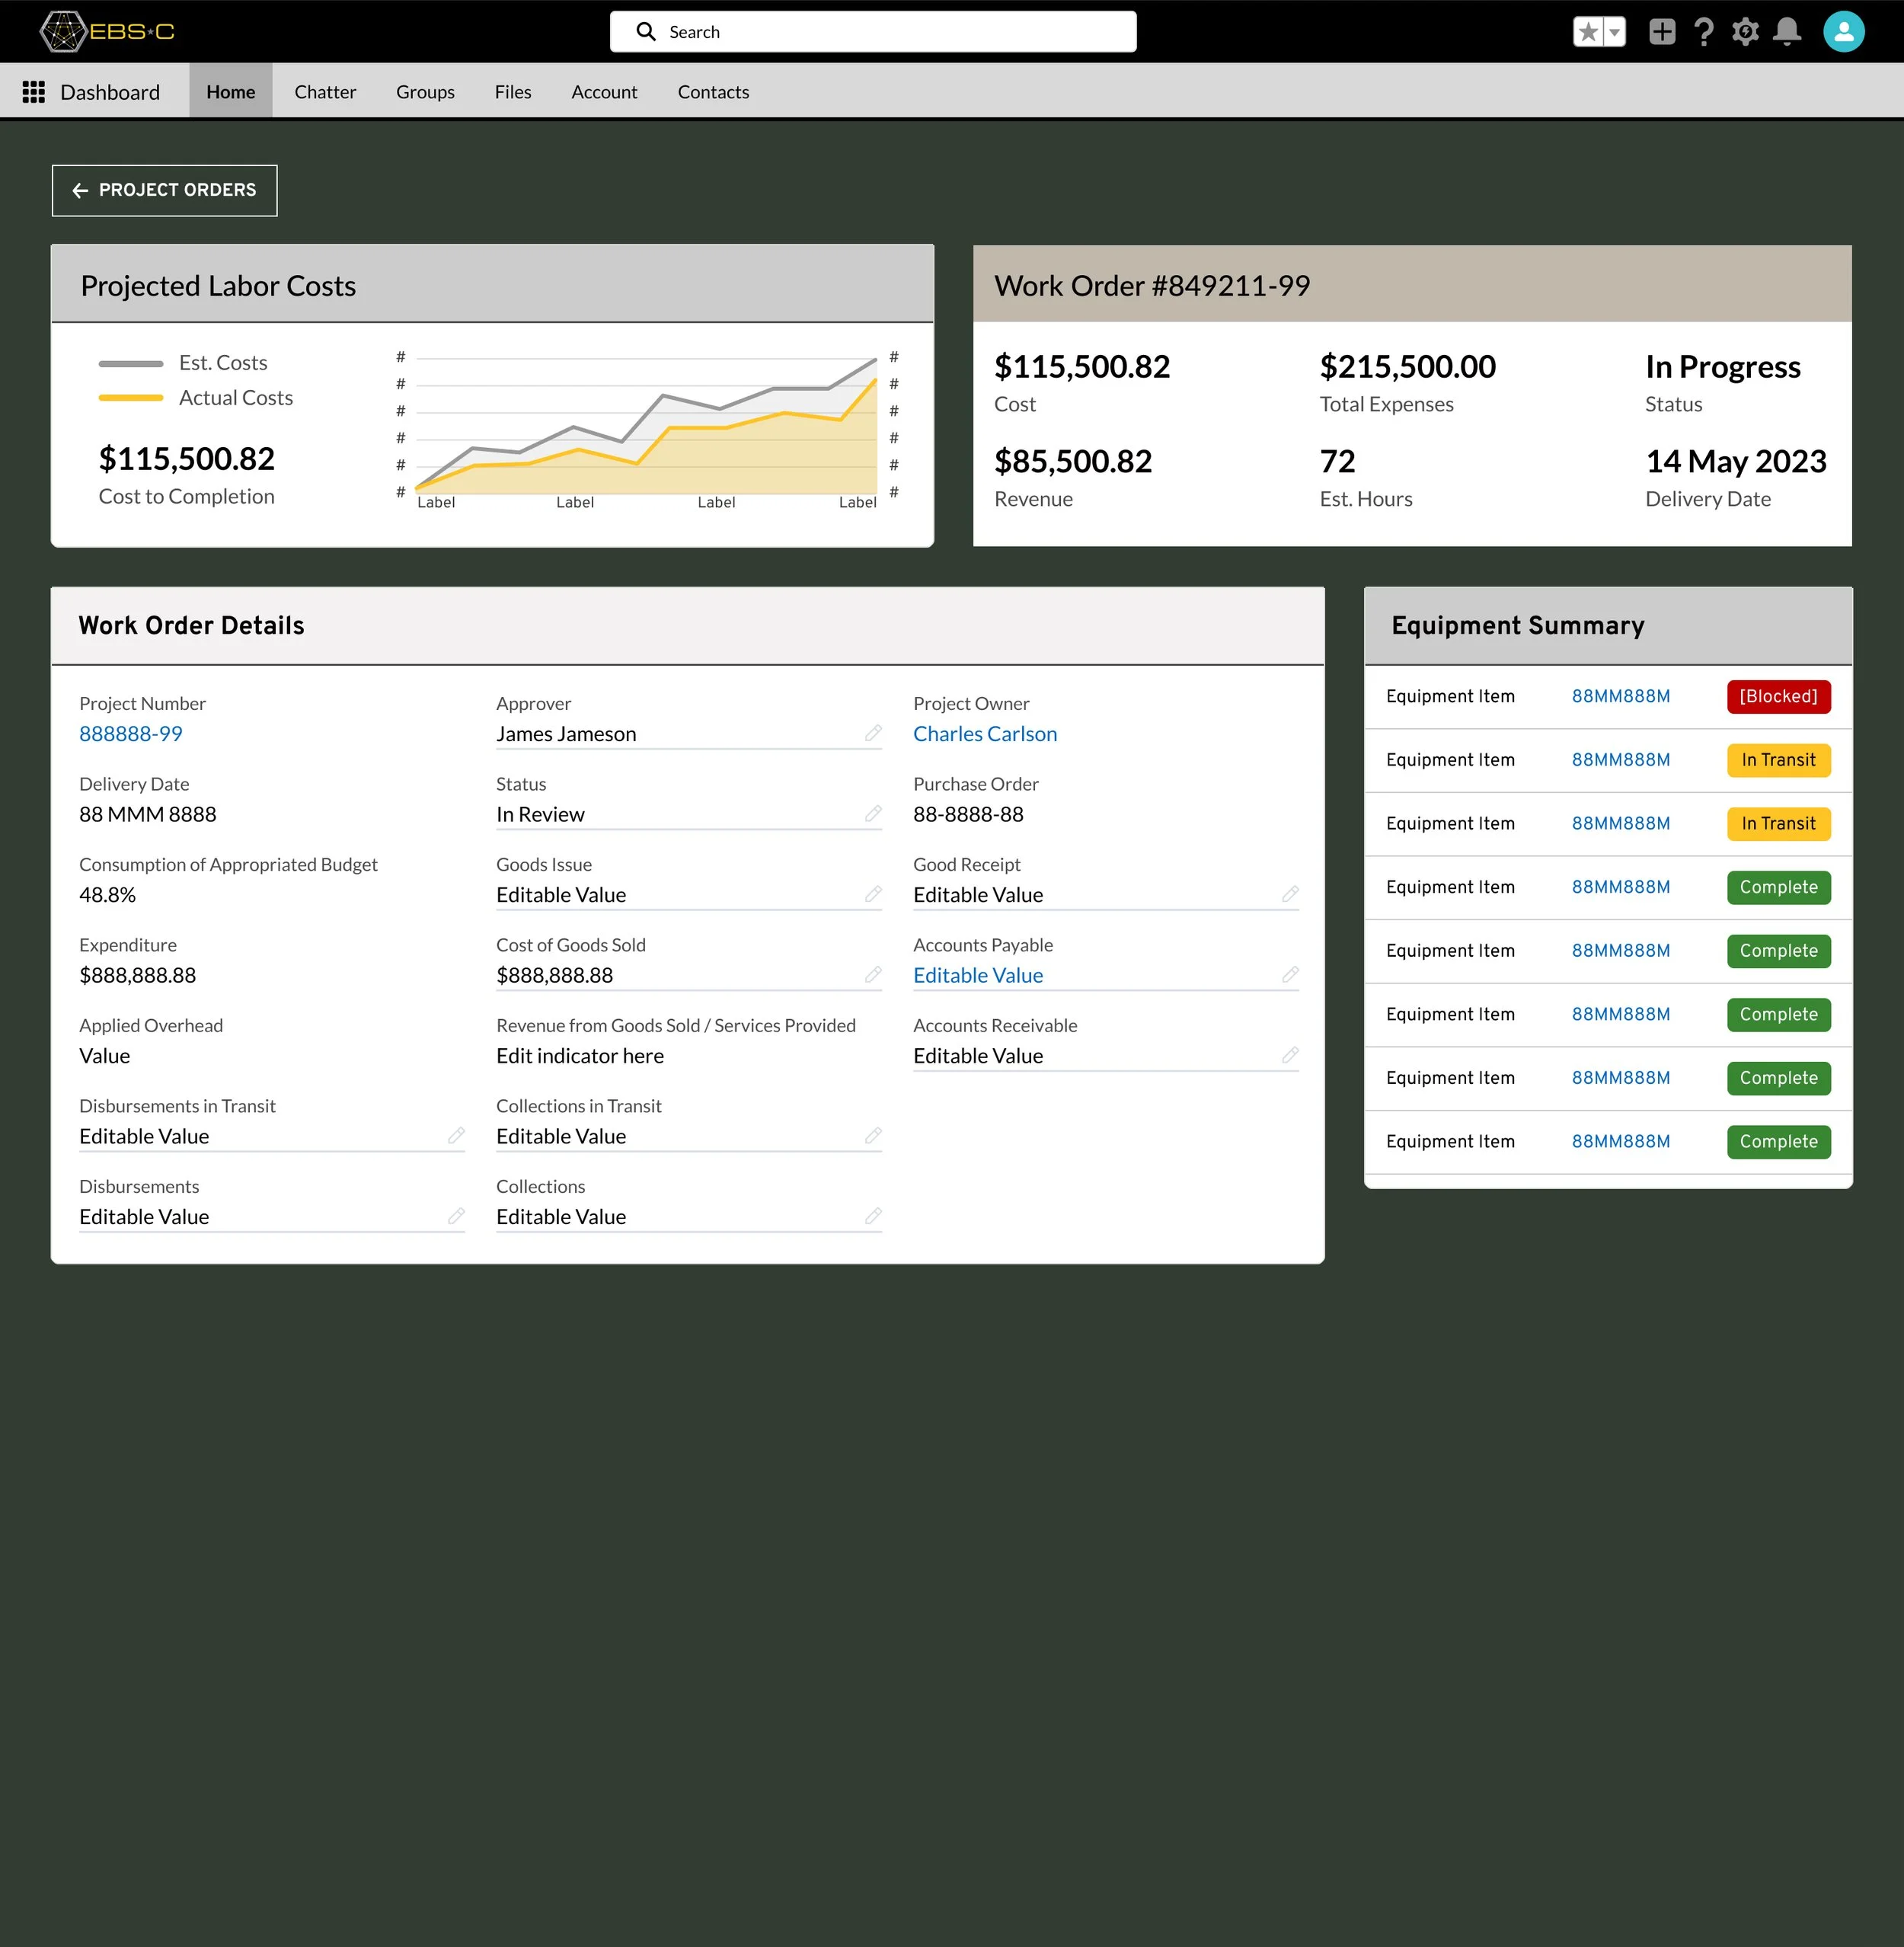Open the user profile avatar
The image size is (1904, 1947).
click(1843, 32)
